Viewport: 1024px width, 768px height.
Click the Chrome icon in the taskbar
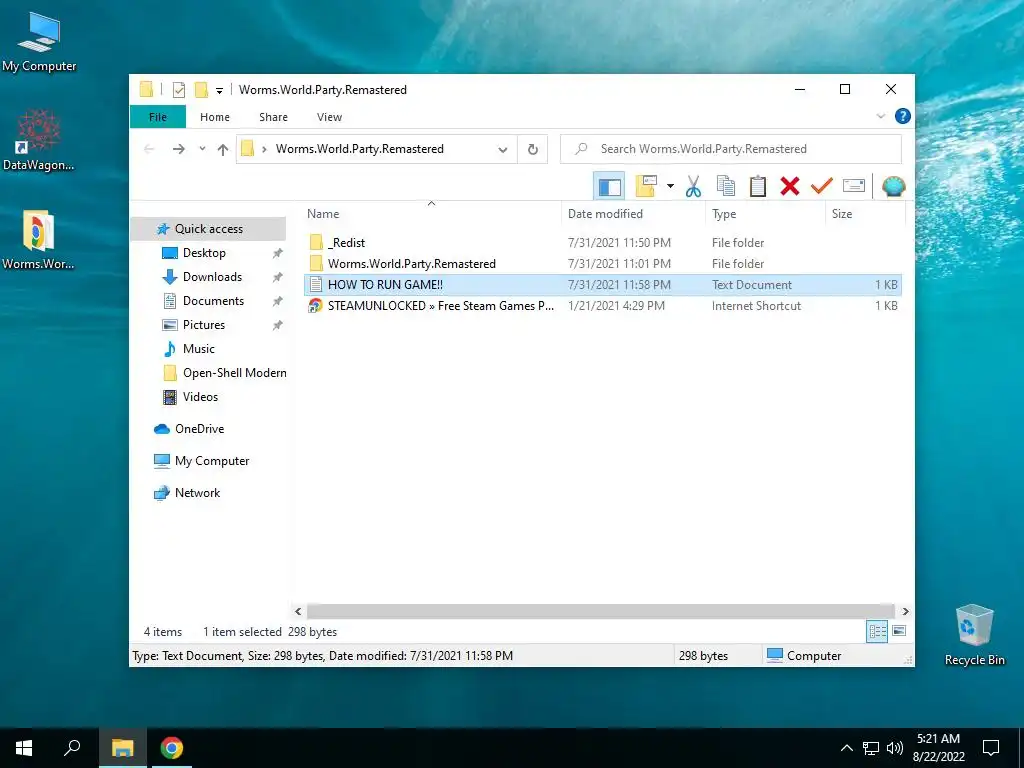(172, 748)
